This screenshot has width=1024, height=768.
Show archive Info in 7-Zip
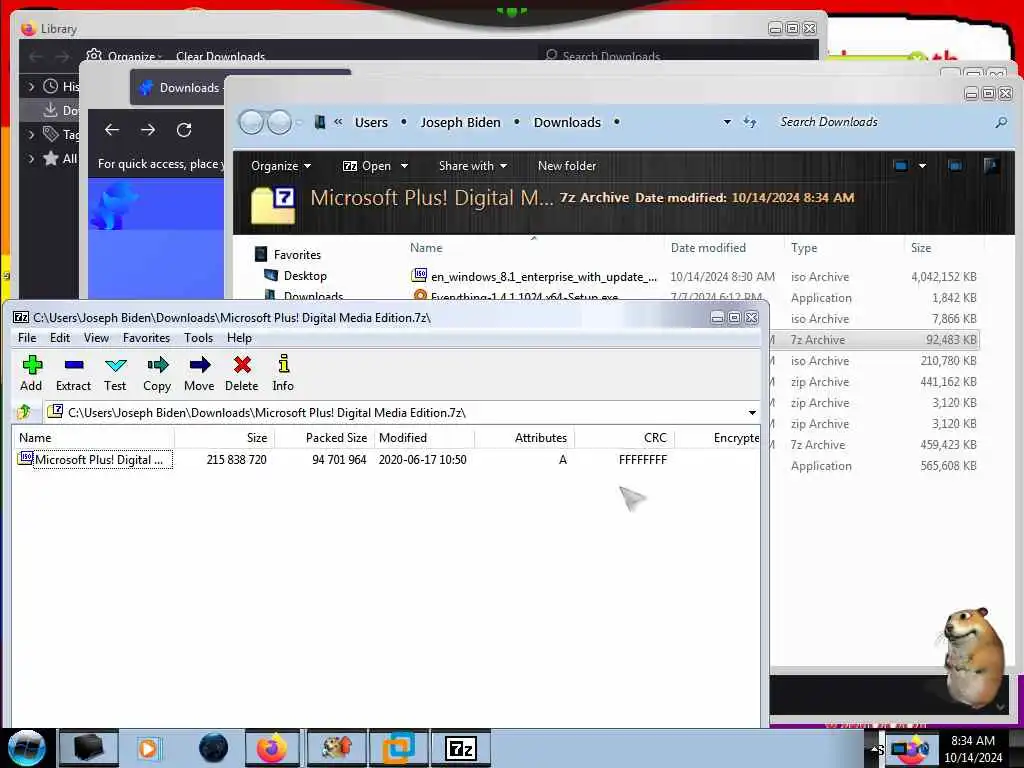tap(283, 374)
